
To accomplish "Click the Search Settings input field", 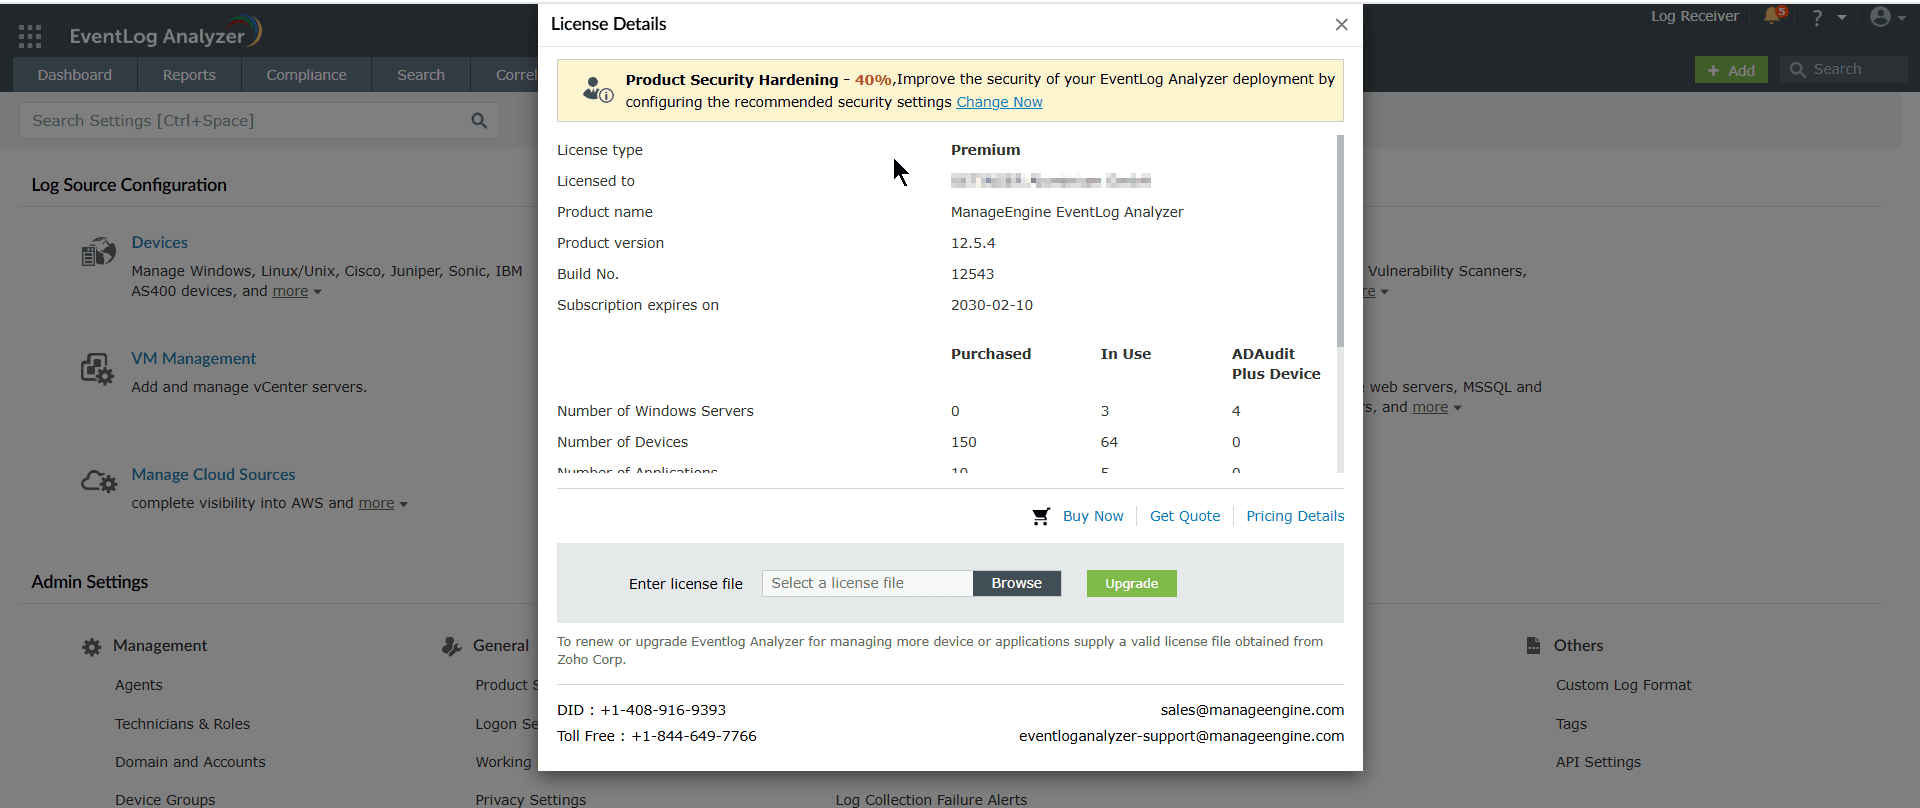I will [x=259, y=121].
